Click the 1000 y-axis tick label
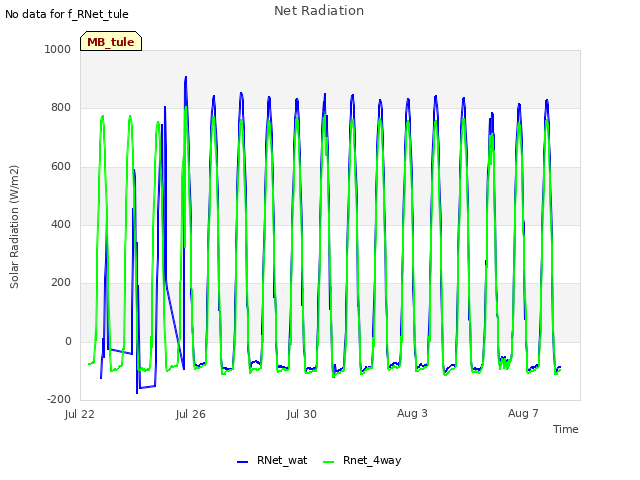Image resolution: width=640 pixels, height=480 pixels. 58,49
